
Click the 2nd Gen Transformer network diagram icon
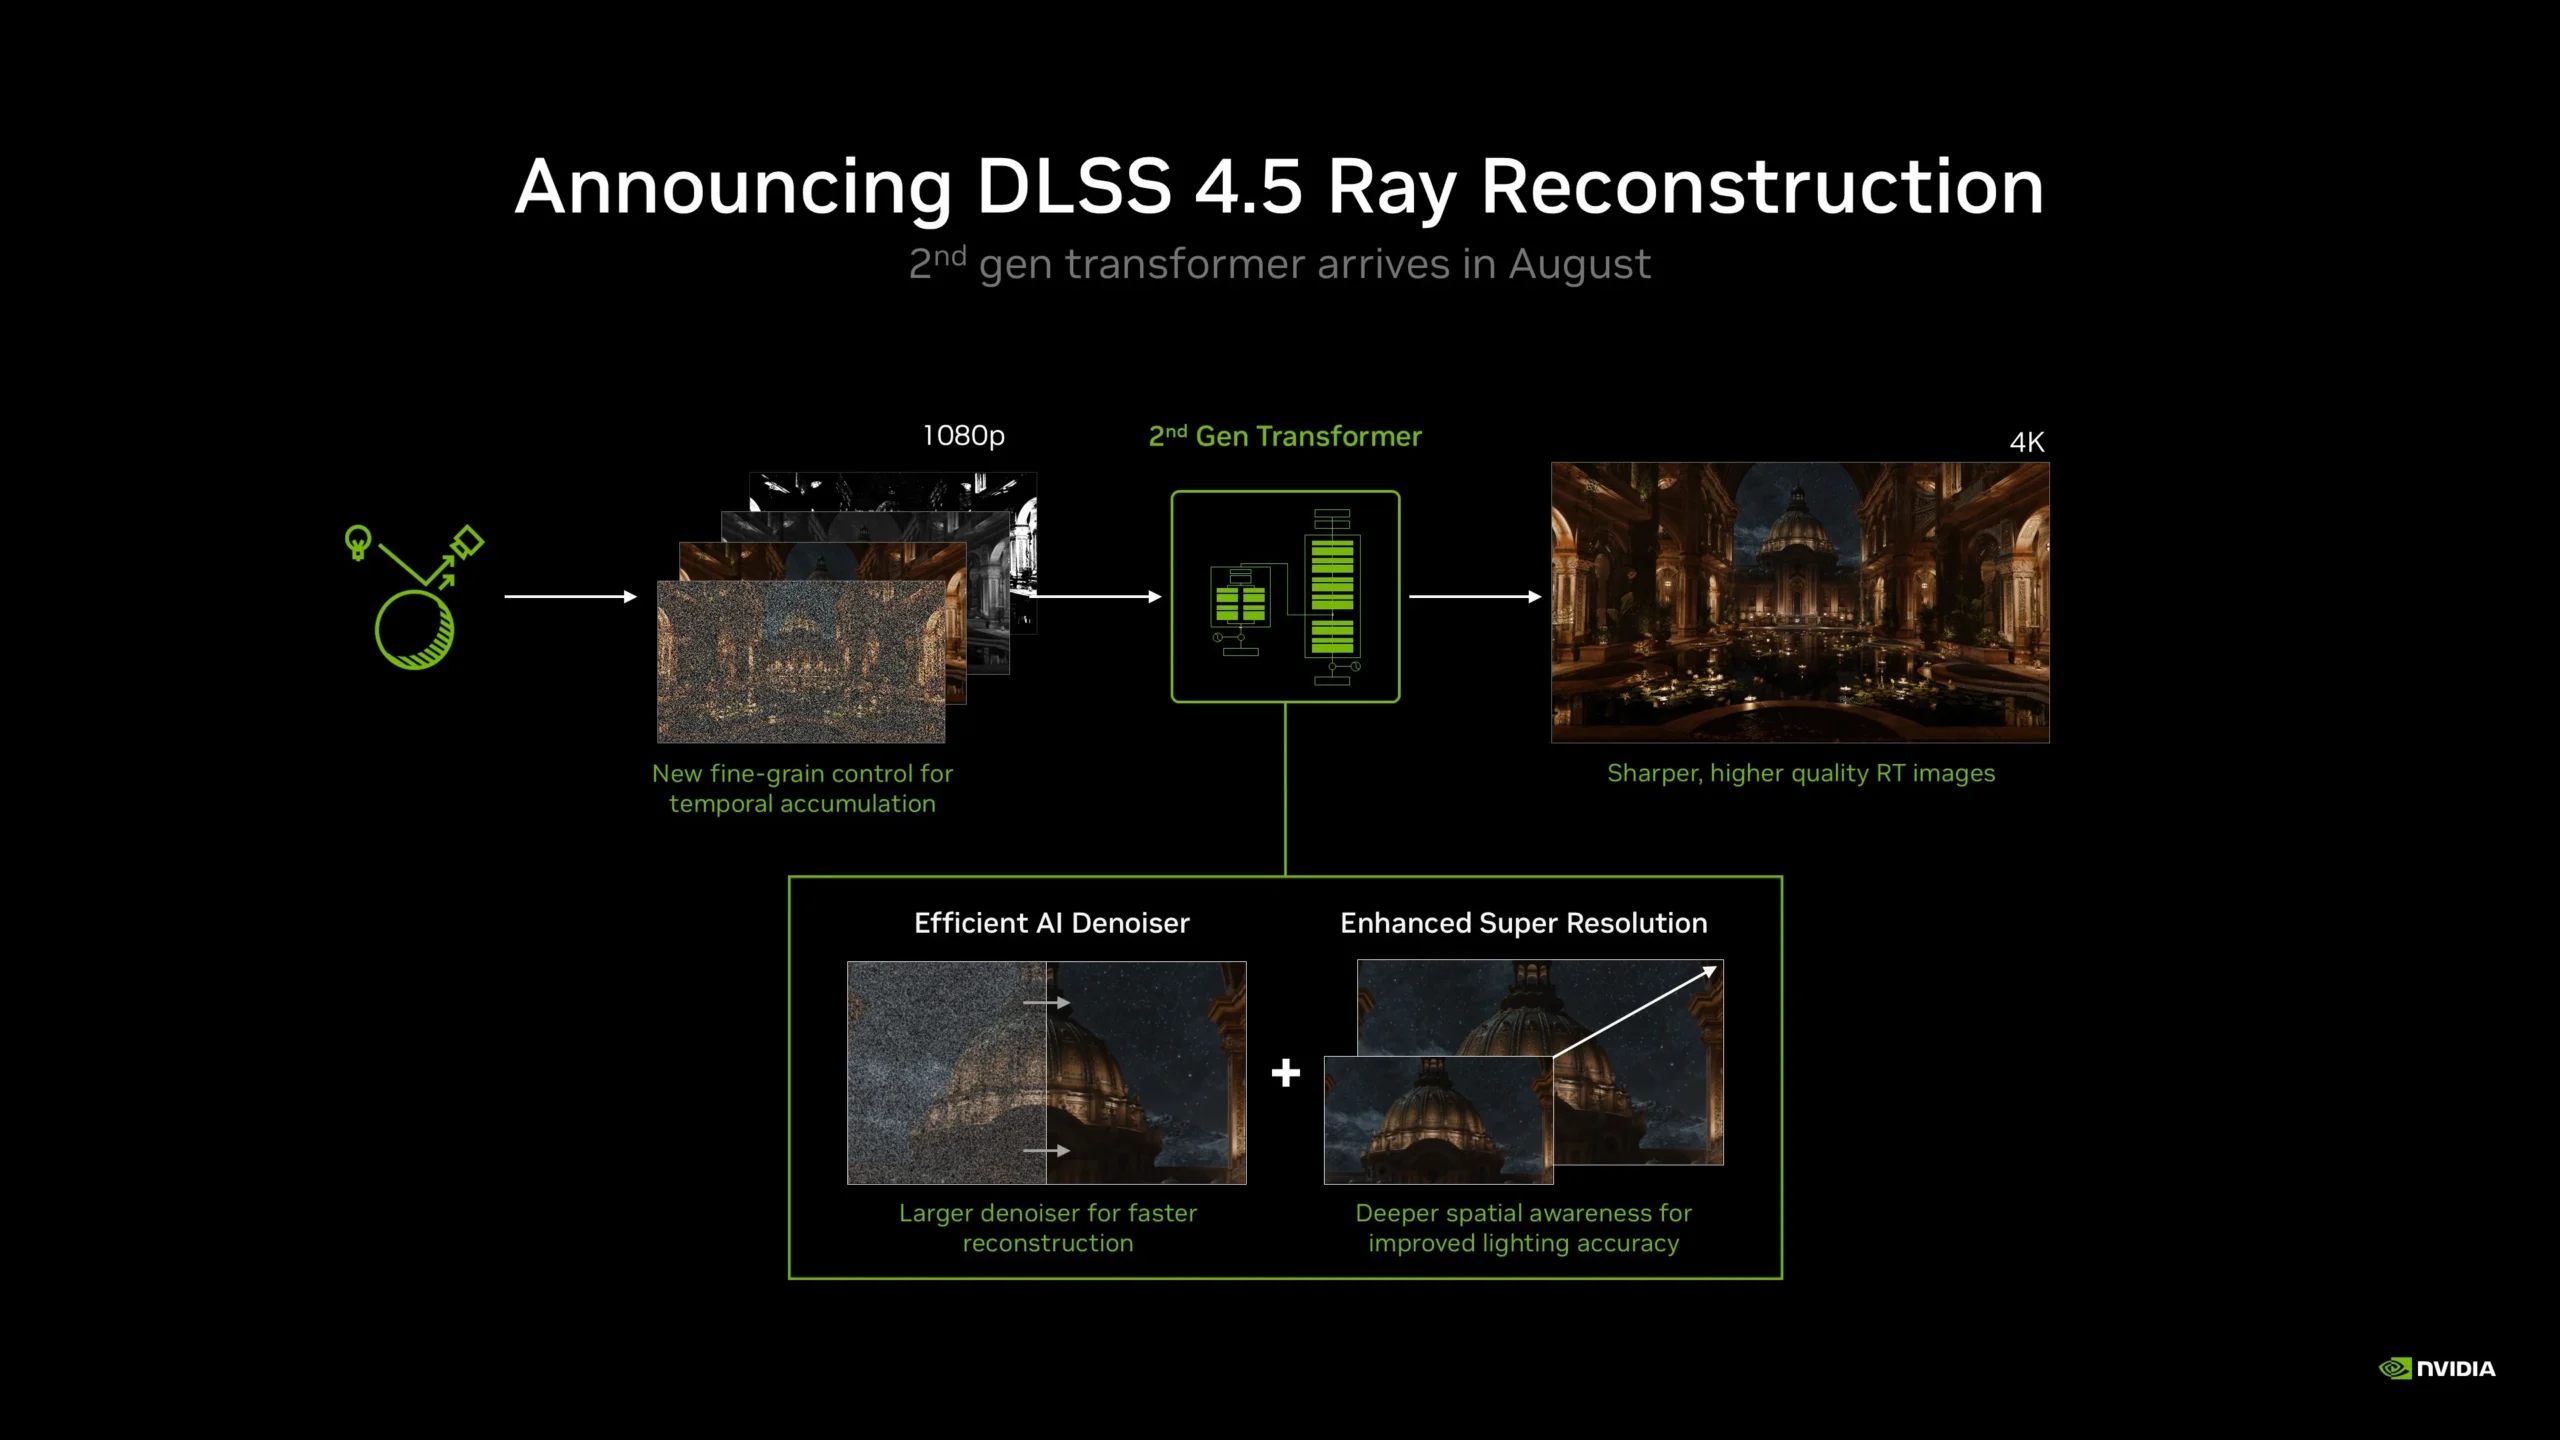1285,597
